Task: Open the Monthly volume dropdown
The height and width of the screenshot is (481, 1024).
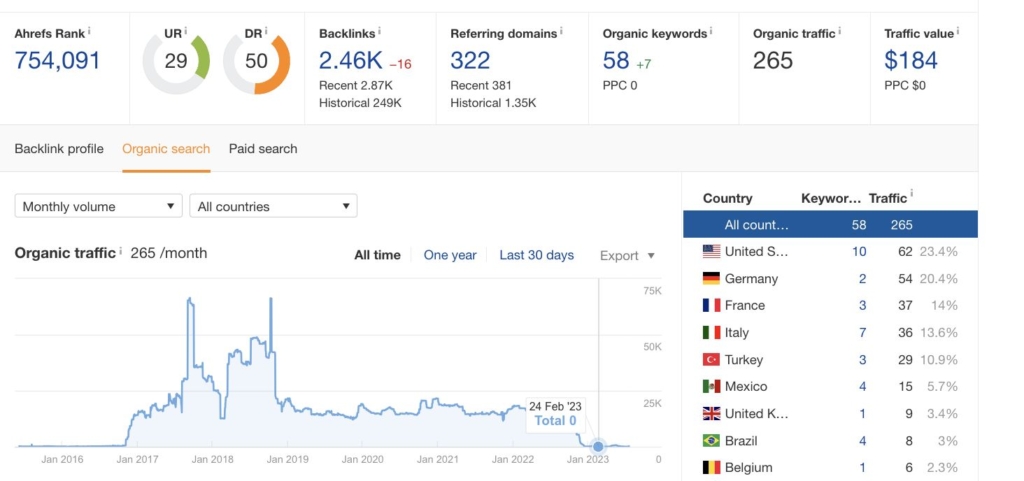Action: point(98,206)
